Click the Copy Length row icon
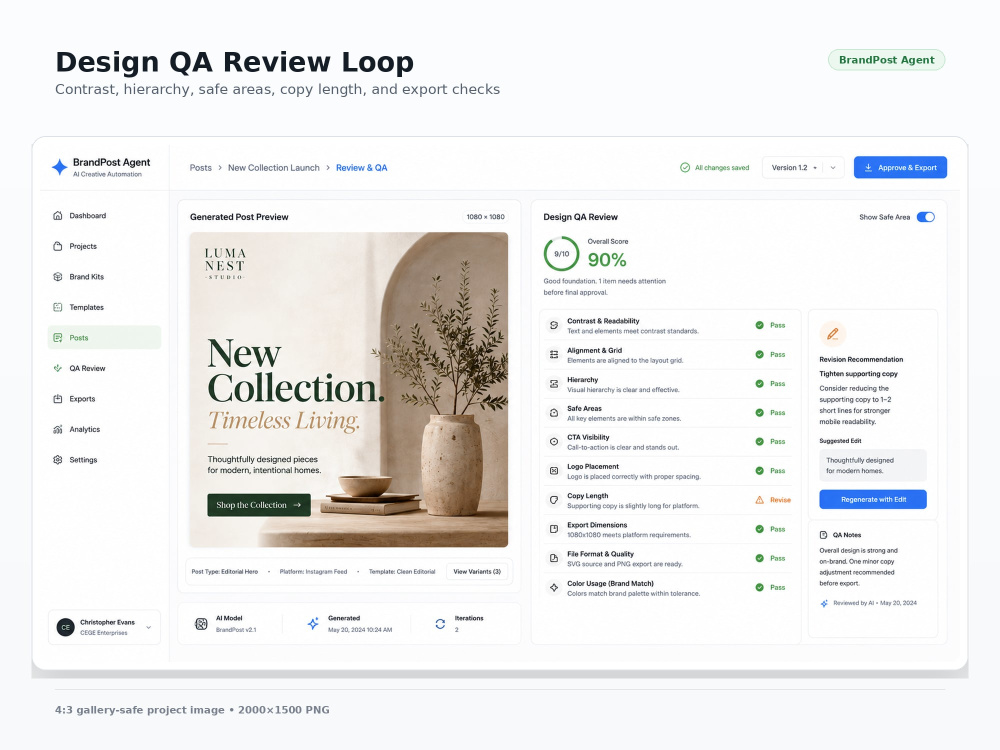This screenshot has width=1000, height=750. tap(554, 500)
